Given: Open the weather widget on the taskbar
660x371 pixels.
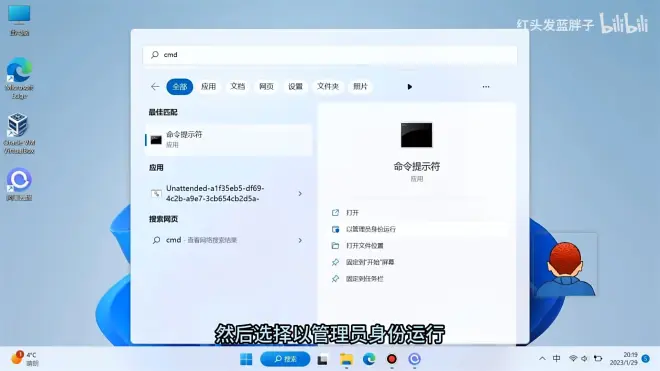Looking at the screenshot, I should point(24,358).
